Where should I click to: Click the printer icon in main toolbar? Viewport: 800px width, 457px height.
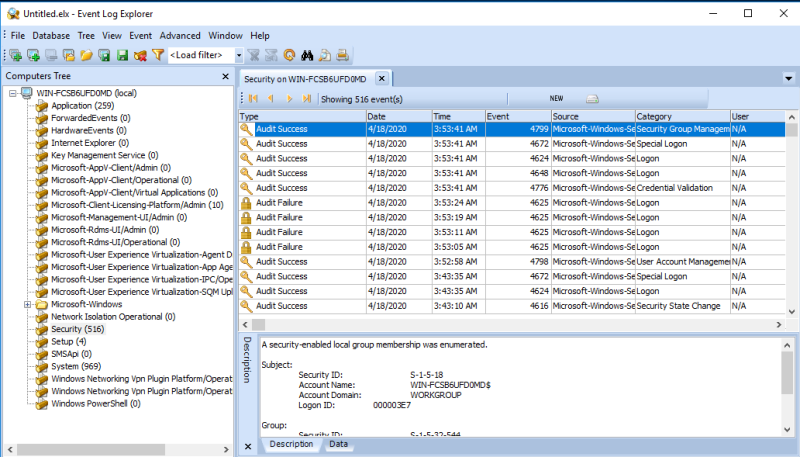coord(342,55)
